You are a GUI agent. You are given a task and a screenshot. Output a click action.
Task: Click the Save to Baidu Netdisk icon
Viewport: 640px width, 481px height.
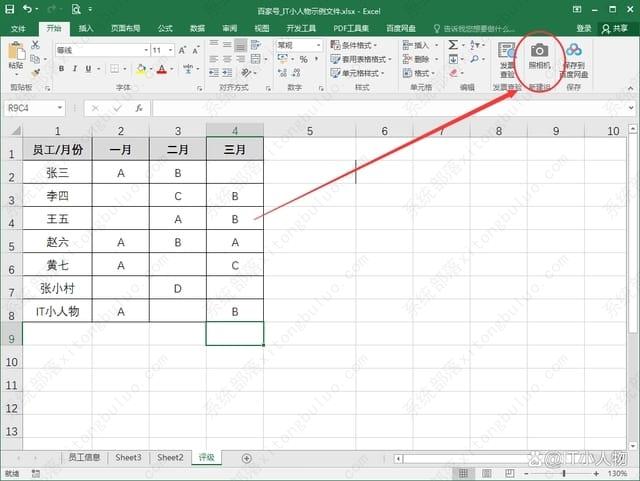click(573, 55)
